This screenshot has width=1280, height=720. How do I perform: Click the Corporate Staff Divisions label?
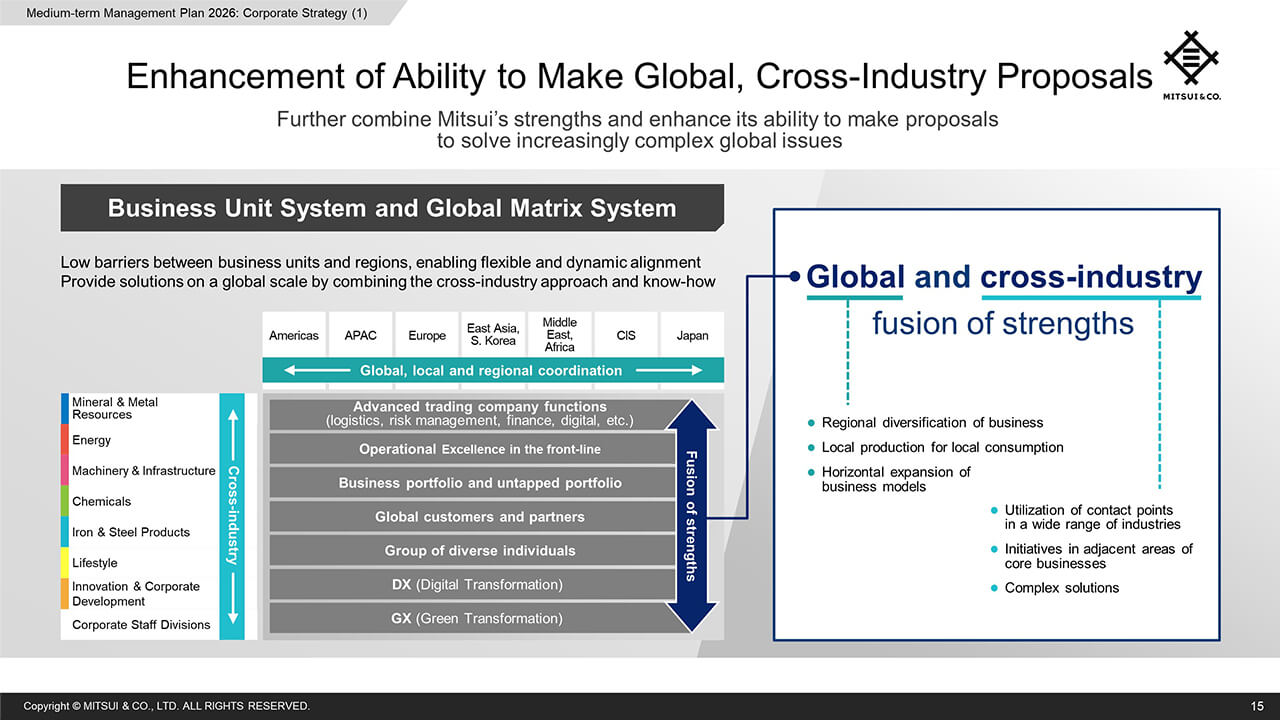coord(141,625)
